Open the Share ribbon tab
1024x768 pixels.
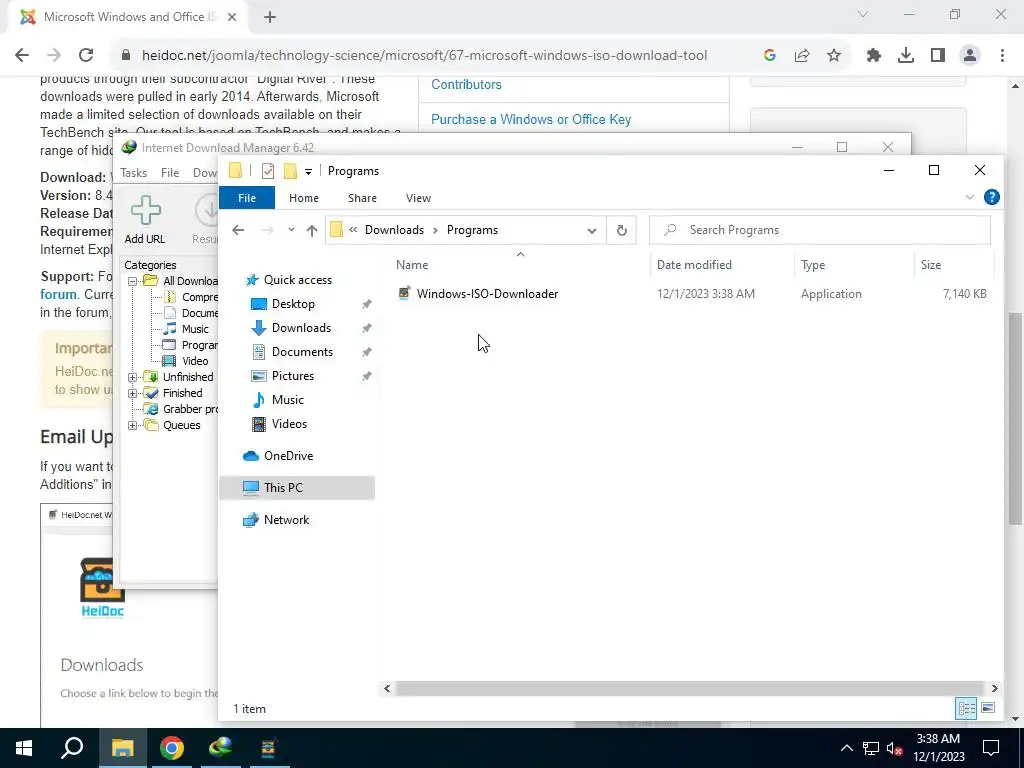click(362, 198)
